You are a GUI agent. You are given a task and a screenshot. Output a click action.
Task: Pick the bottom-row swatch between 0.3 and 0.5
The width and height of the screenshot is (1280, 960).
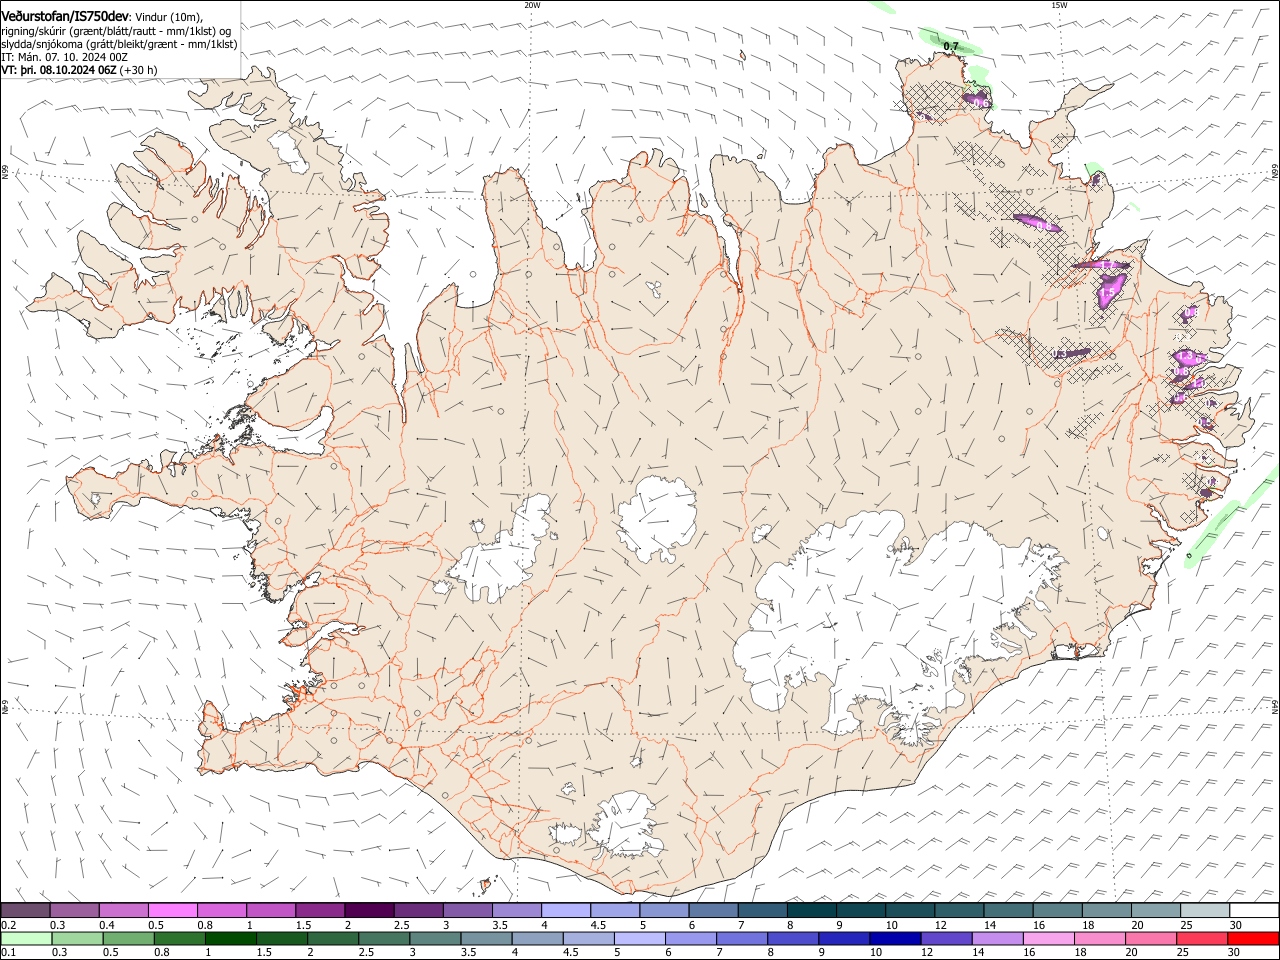click(77, 939)
